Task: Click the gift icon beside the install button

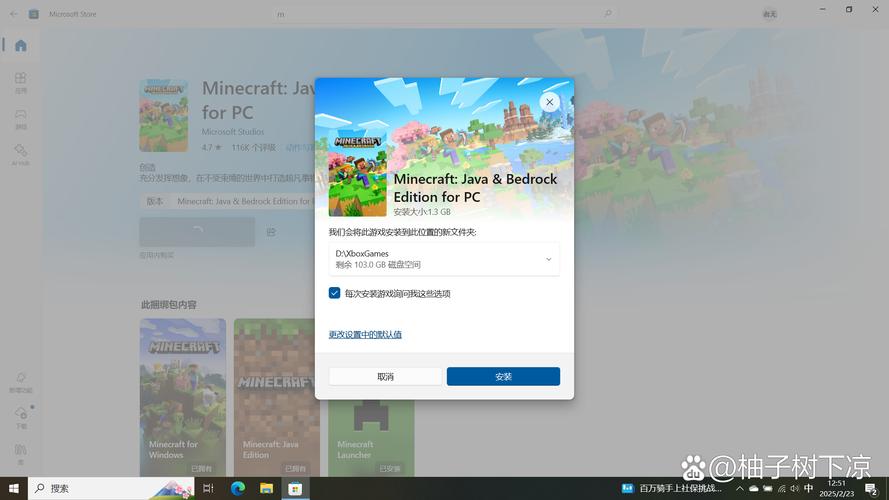Action: (271, 232)
